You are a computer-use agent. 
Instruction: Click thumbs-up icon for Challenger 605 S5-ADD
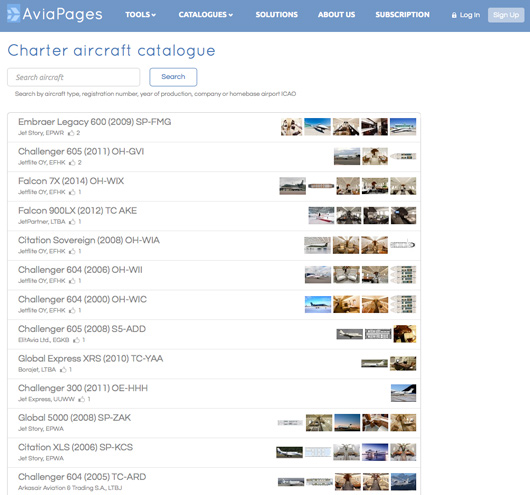[77, 340]
